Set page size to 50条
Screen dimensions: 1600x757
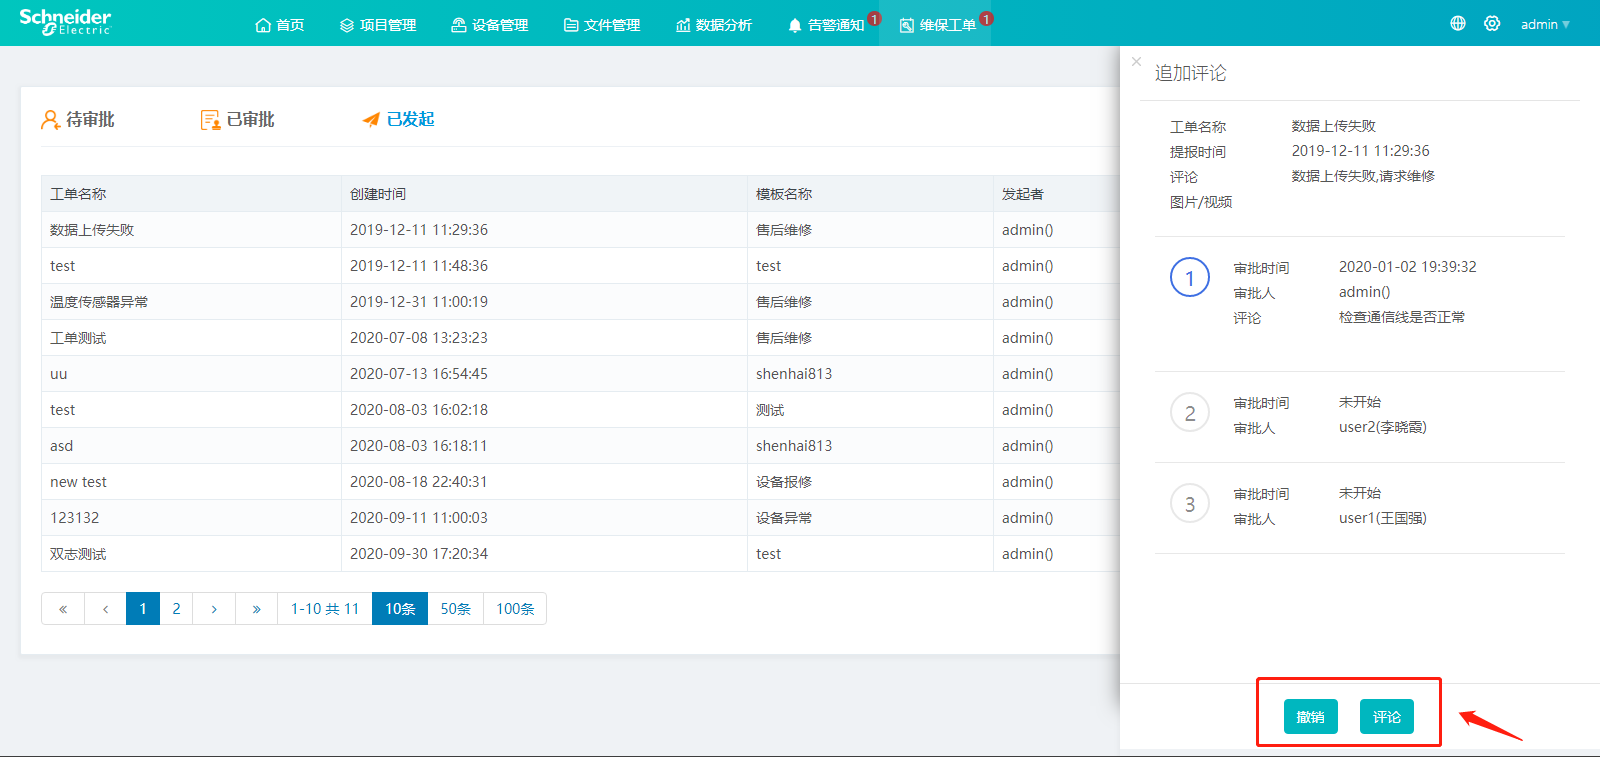(456, 608)
